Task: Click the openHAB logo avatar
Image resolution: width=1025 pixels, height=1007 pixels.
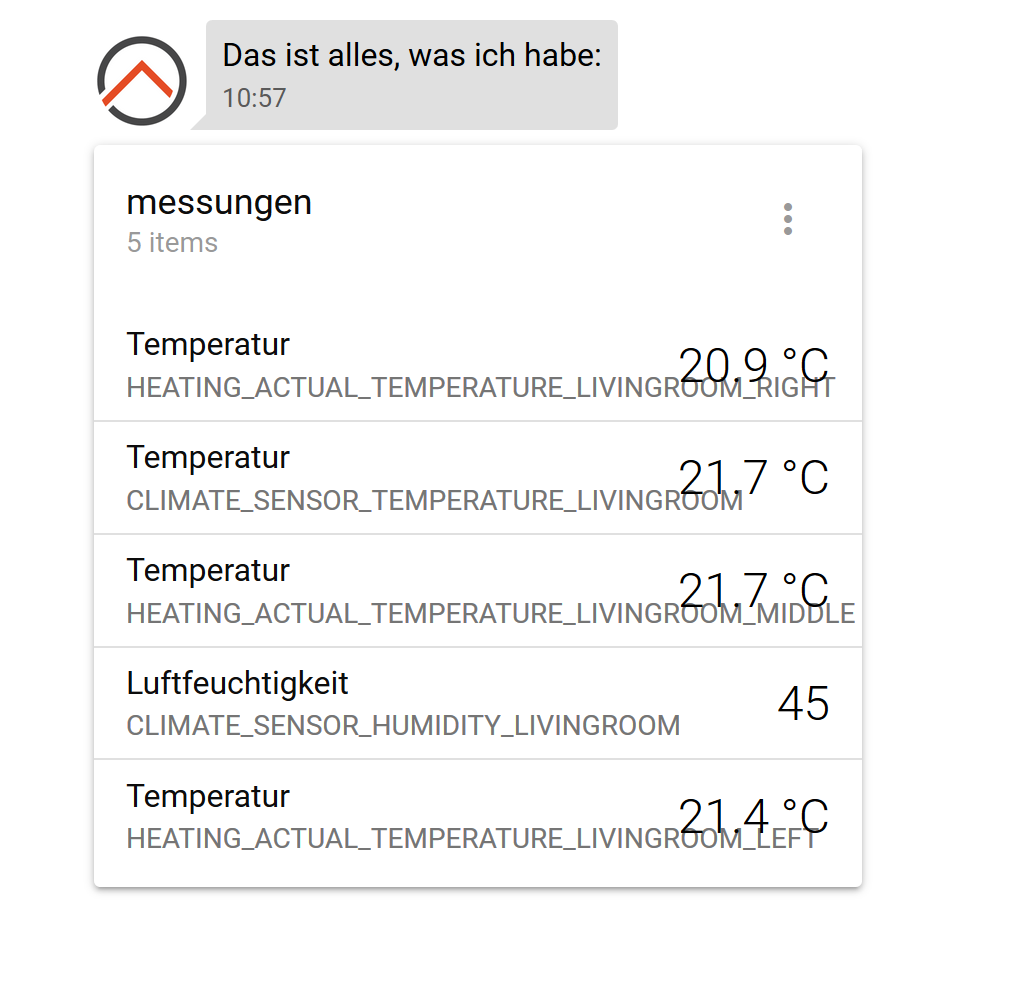Action: pyautogui.click(x=142, y=81)
